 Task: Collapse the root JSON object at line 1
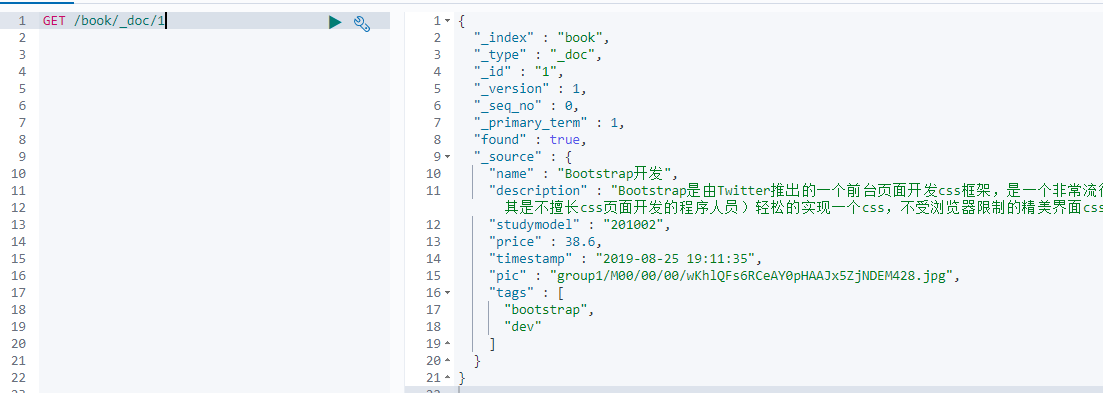448,21
